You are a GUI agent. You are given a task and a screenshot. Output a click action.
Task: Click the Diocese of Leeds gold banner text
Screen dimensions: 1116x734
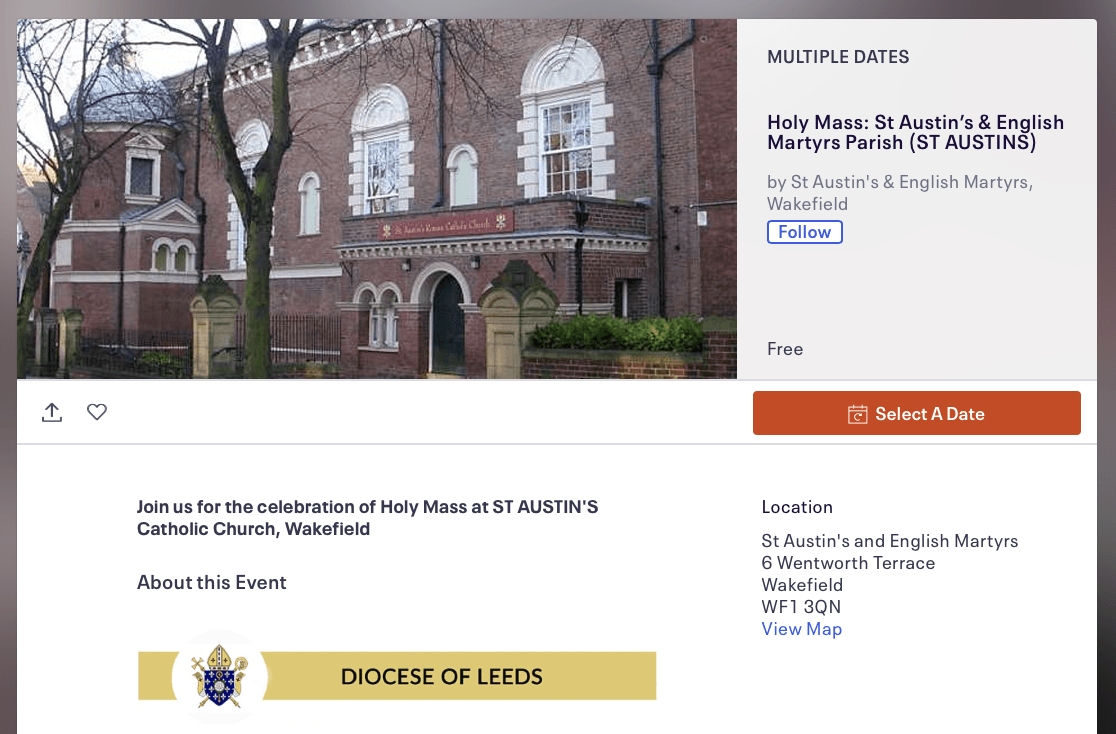[441, 677]
